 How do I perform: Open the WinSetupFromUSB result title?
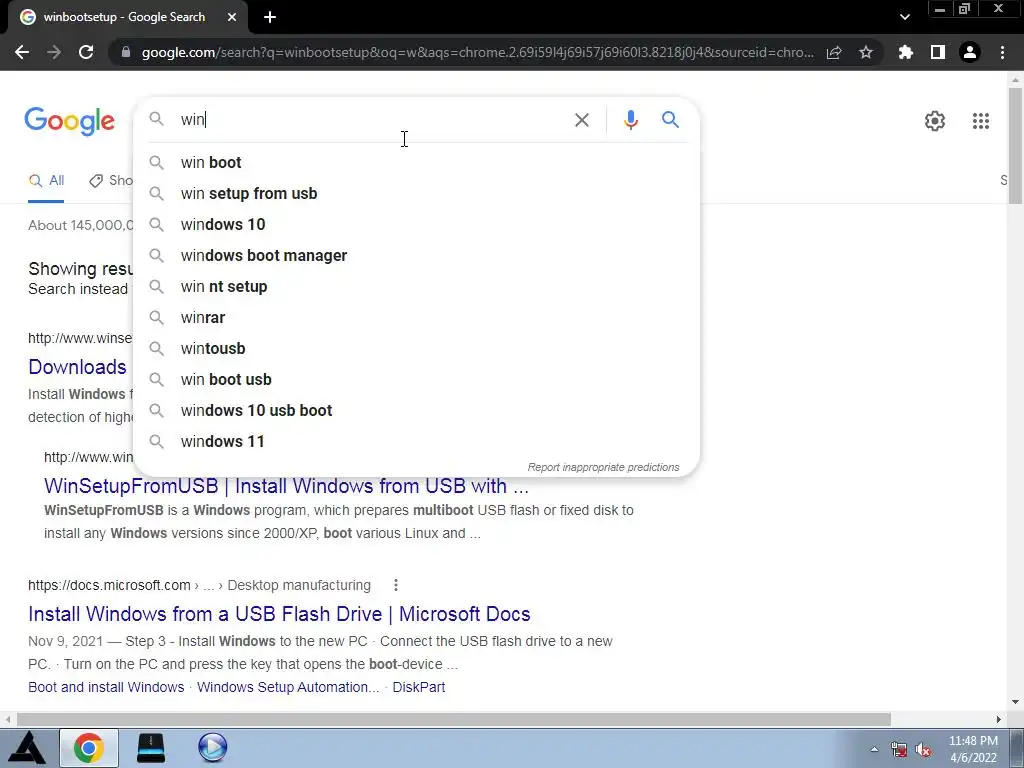pyautogui.click(x=286, y=486)
